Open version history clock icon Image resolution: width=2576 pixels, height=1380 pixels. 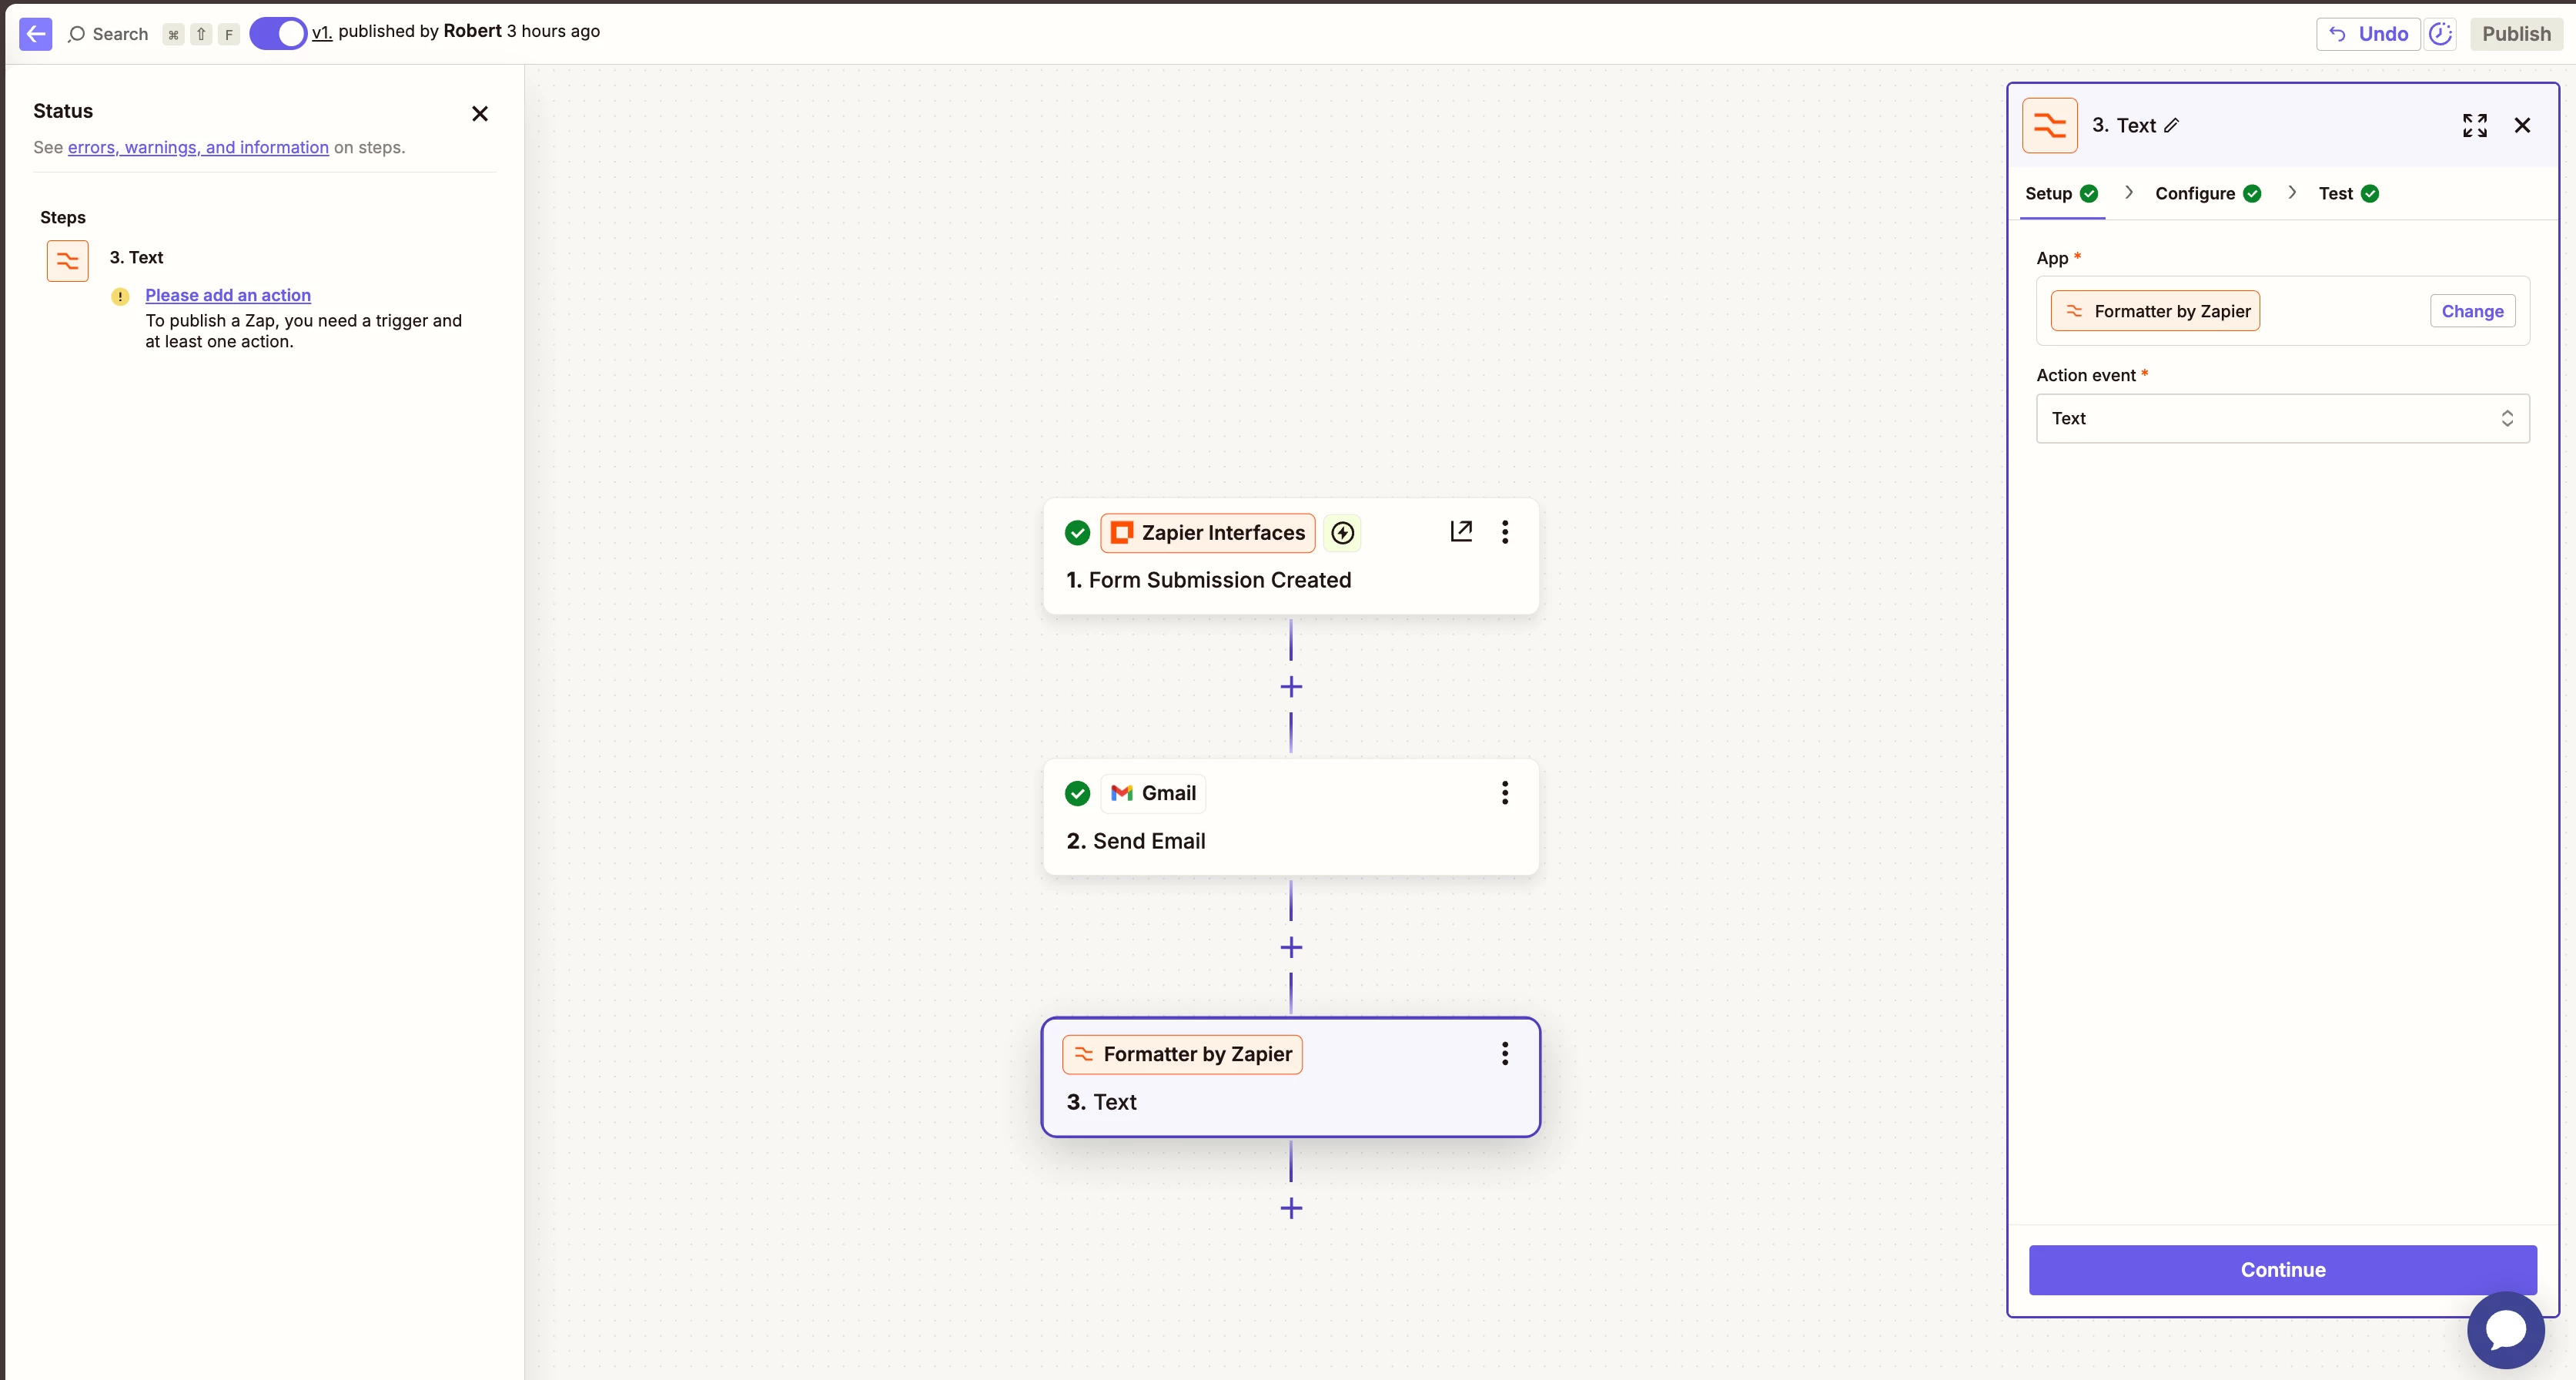point(2440,34)
